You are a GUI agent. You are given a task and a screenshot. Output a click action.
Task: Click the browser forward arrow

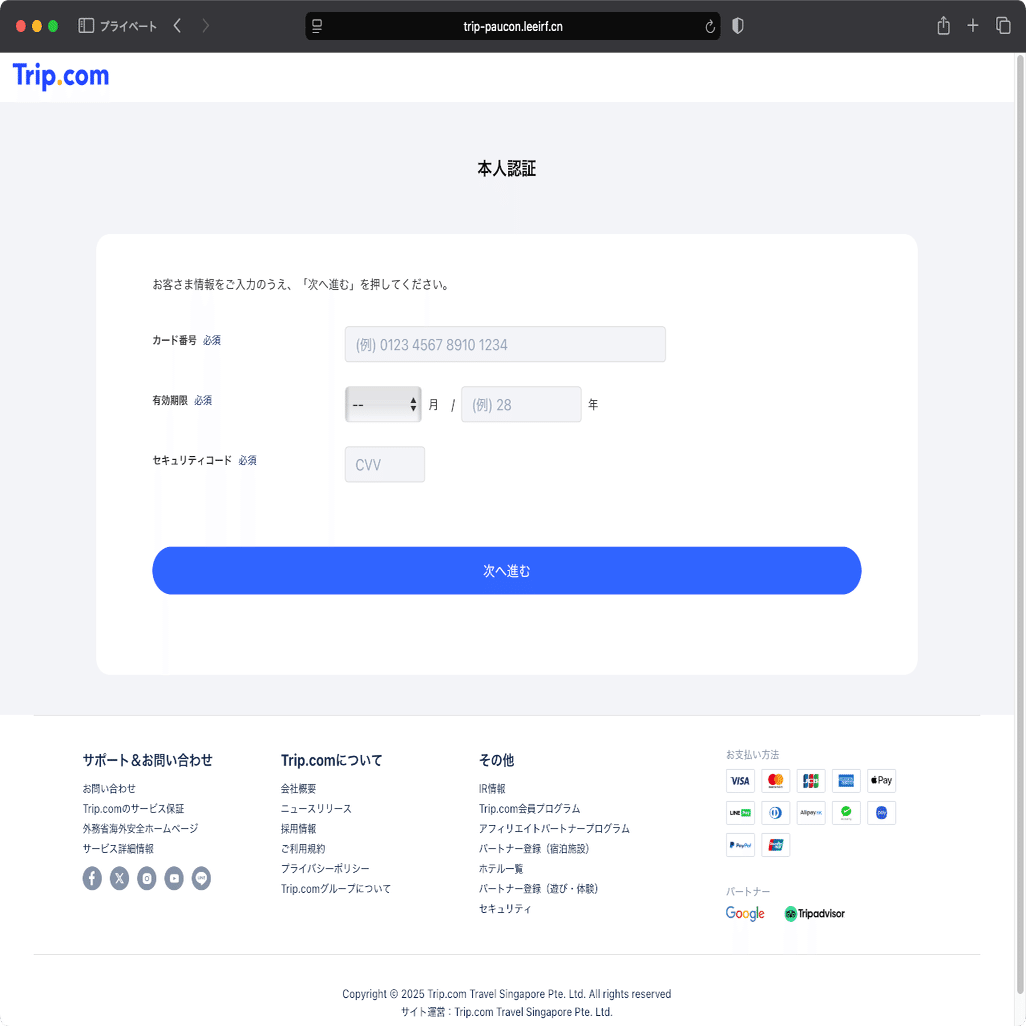(205, 26)
